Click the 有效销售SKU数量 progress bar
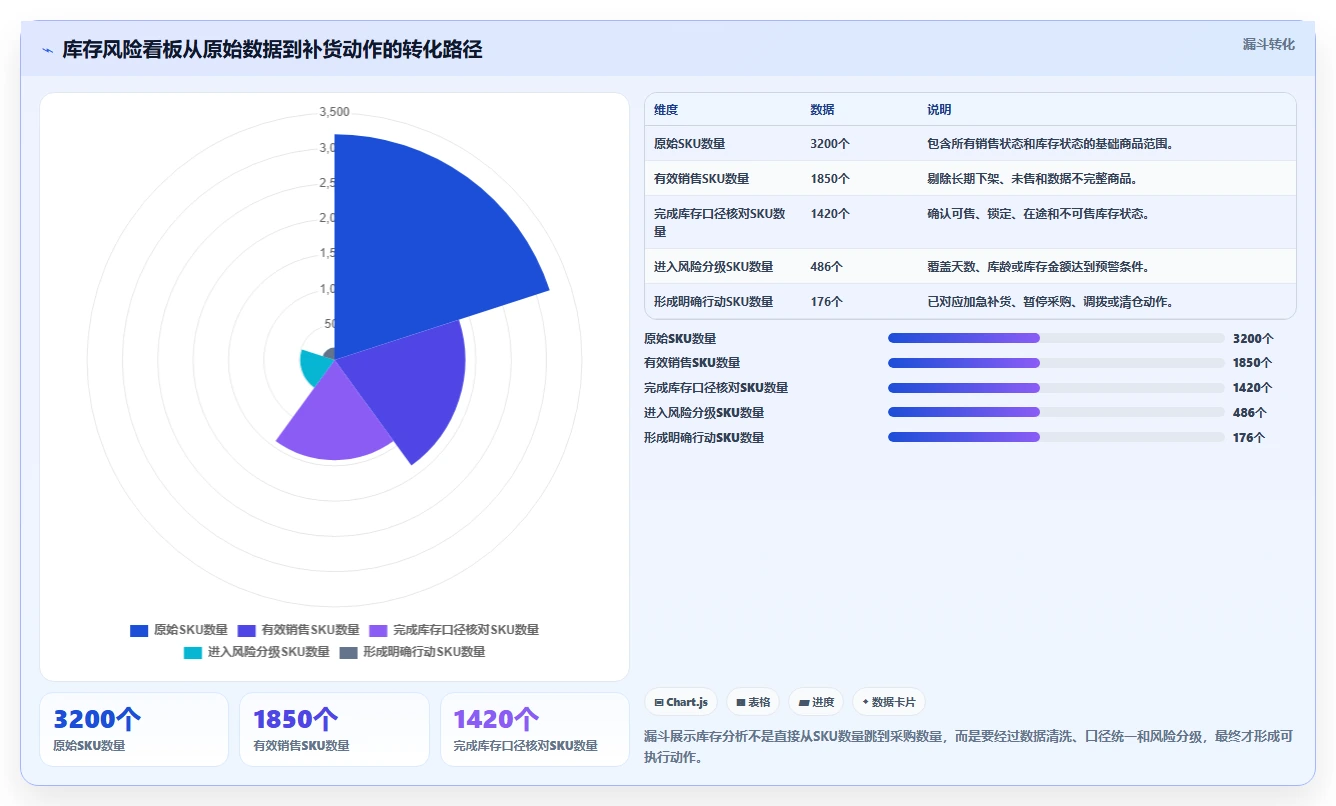This screenshot has height=806, width=1336. point(1056,363)
